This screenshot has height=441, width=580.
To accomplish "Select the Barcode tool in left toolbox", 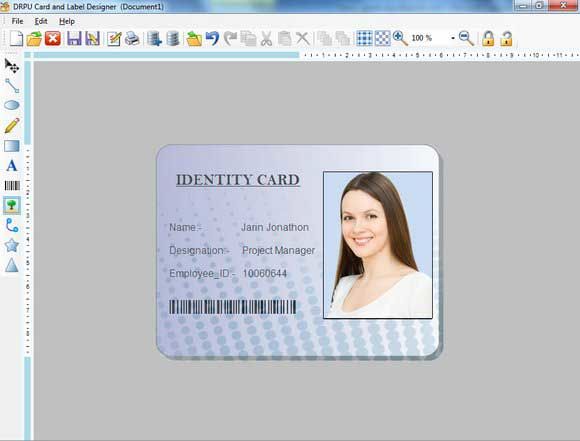I will pyautogui.click(x=12, y=185).
